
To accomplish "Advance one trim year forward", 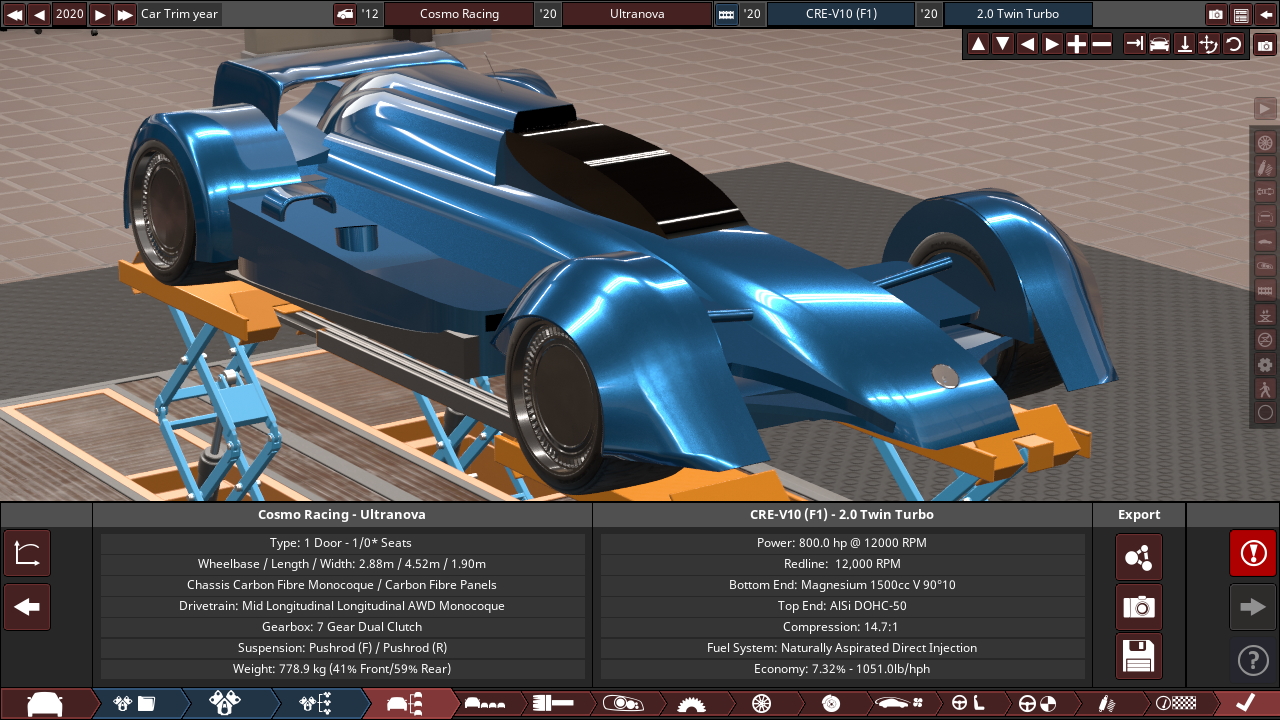I will click(100, 14).
